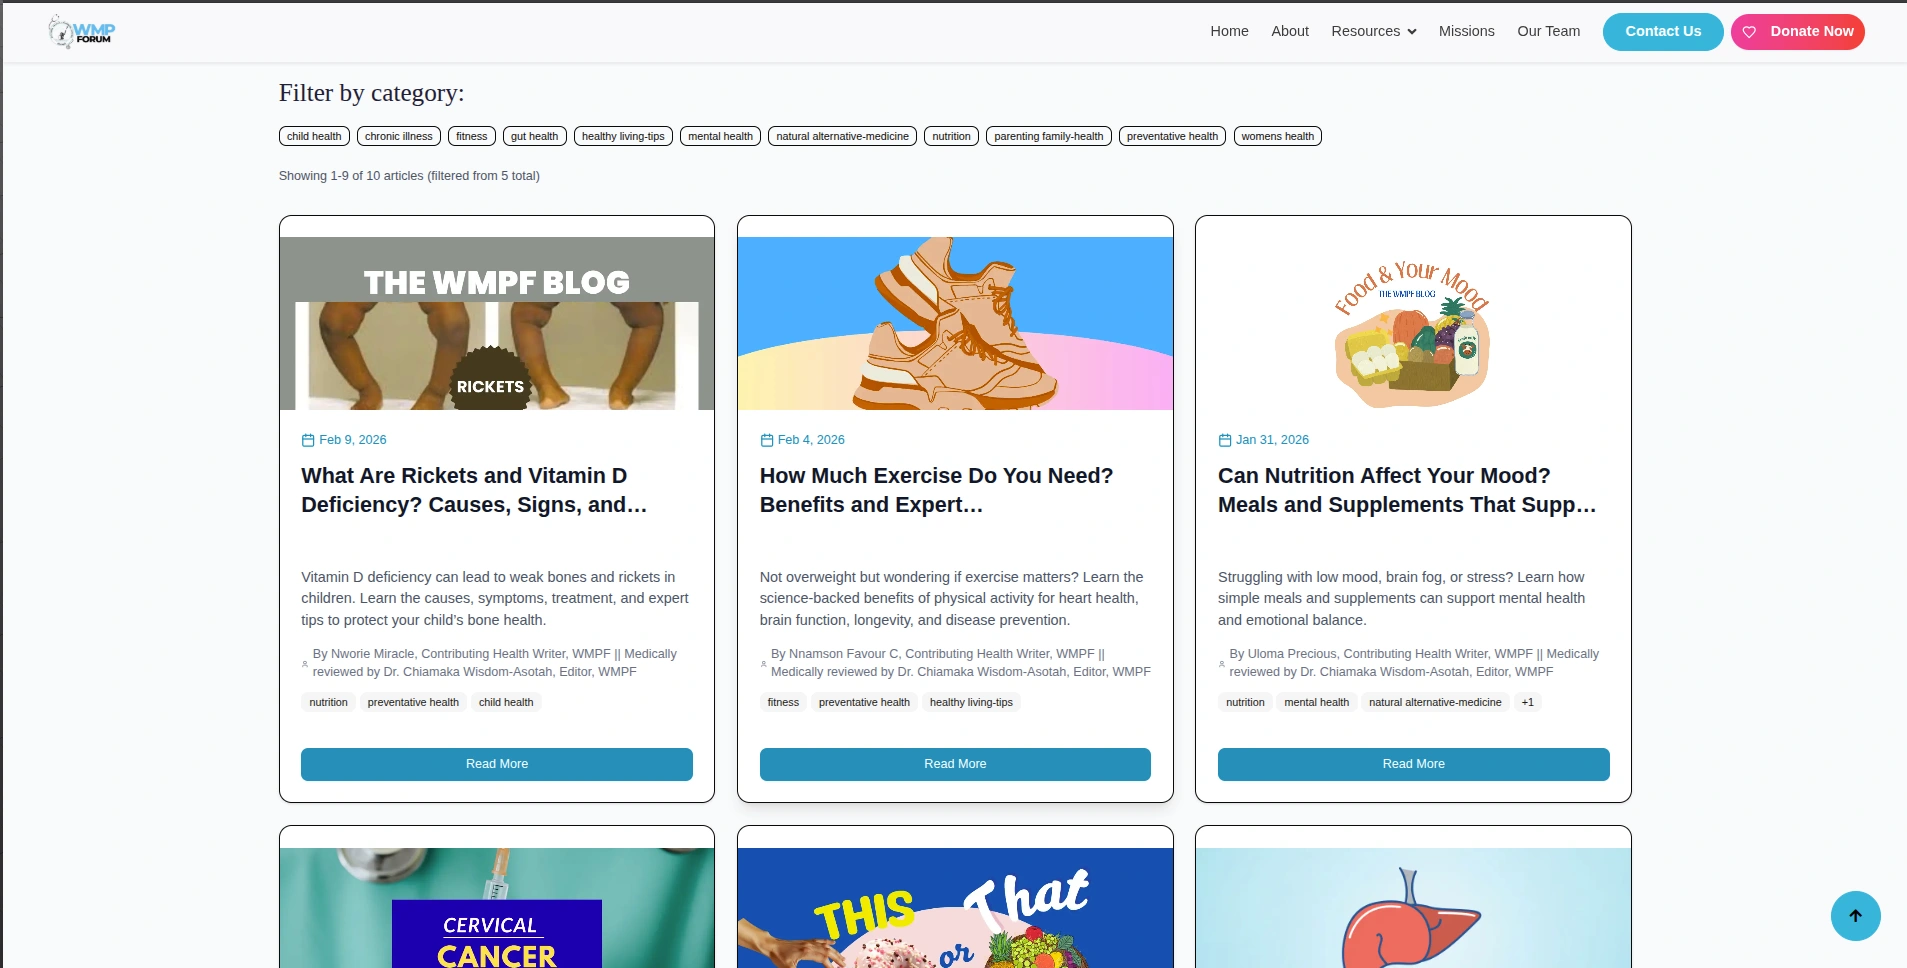Viewport: 1907px width, 968px height.
Task: Click the Rickets blog thumbnail
Action: pyautogui.click(x=497, y=323)
